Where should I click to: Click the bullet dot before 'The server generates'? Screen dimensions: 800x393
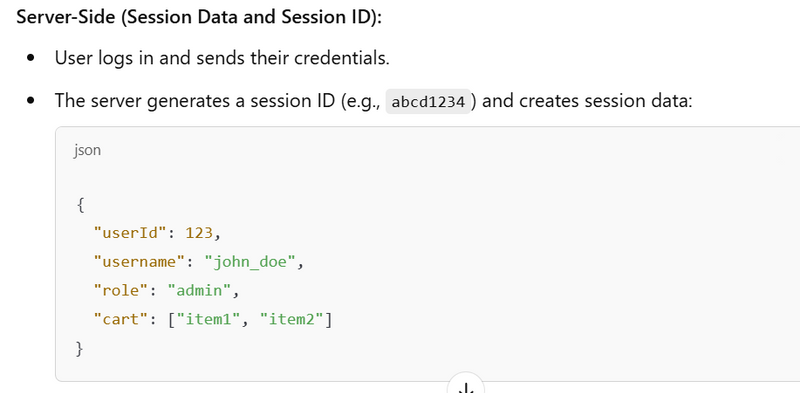coord(31,101)
